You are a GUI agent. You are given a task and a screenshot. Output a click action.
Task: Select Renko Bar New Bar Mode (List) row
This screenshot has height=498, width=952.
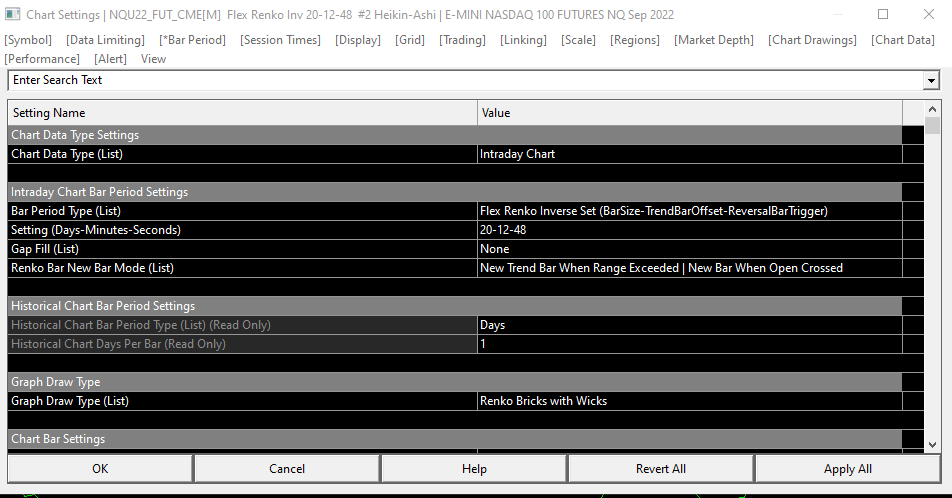click(243, 268)
